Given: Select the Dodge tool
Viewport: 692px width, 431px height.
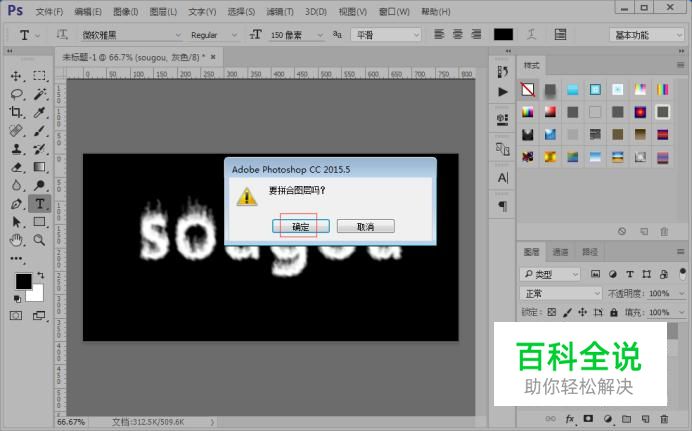Looking at the screenshot, I should tap(39, 185).
